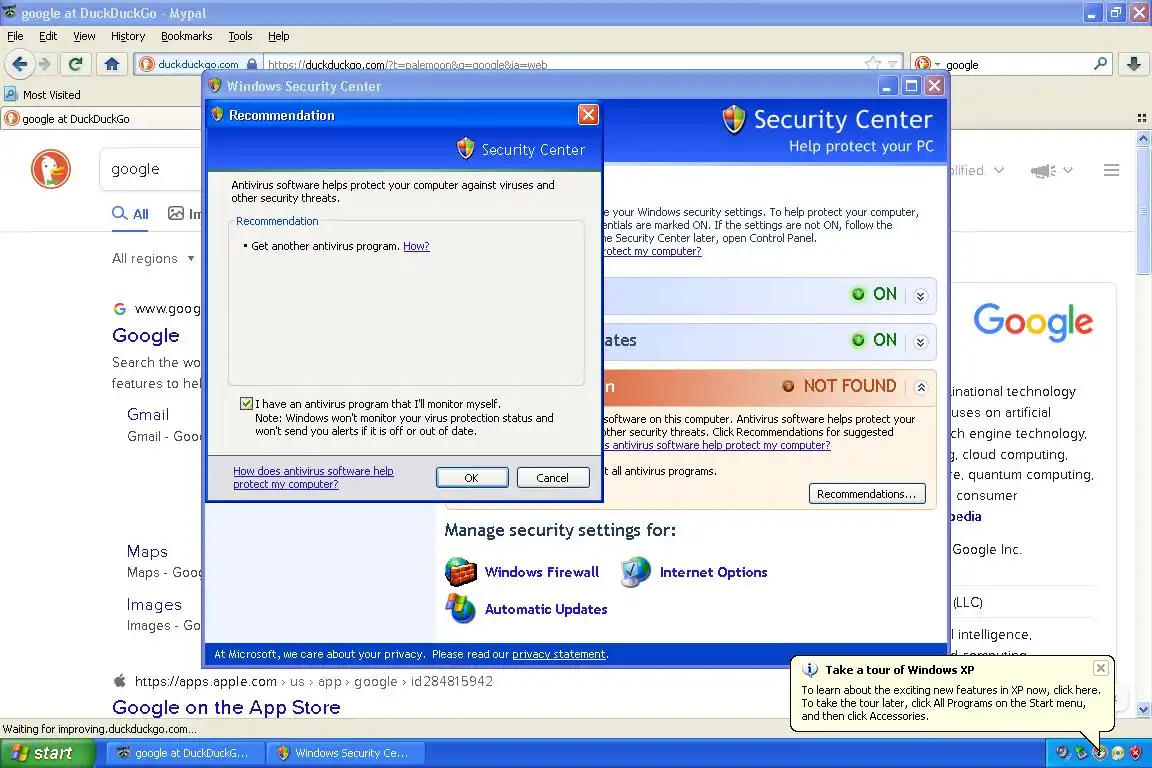Open the Edit menu

(x=48, y=36)
